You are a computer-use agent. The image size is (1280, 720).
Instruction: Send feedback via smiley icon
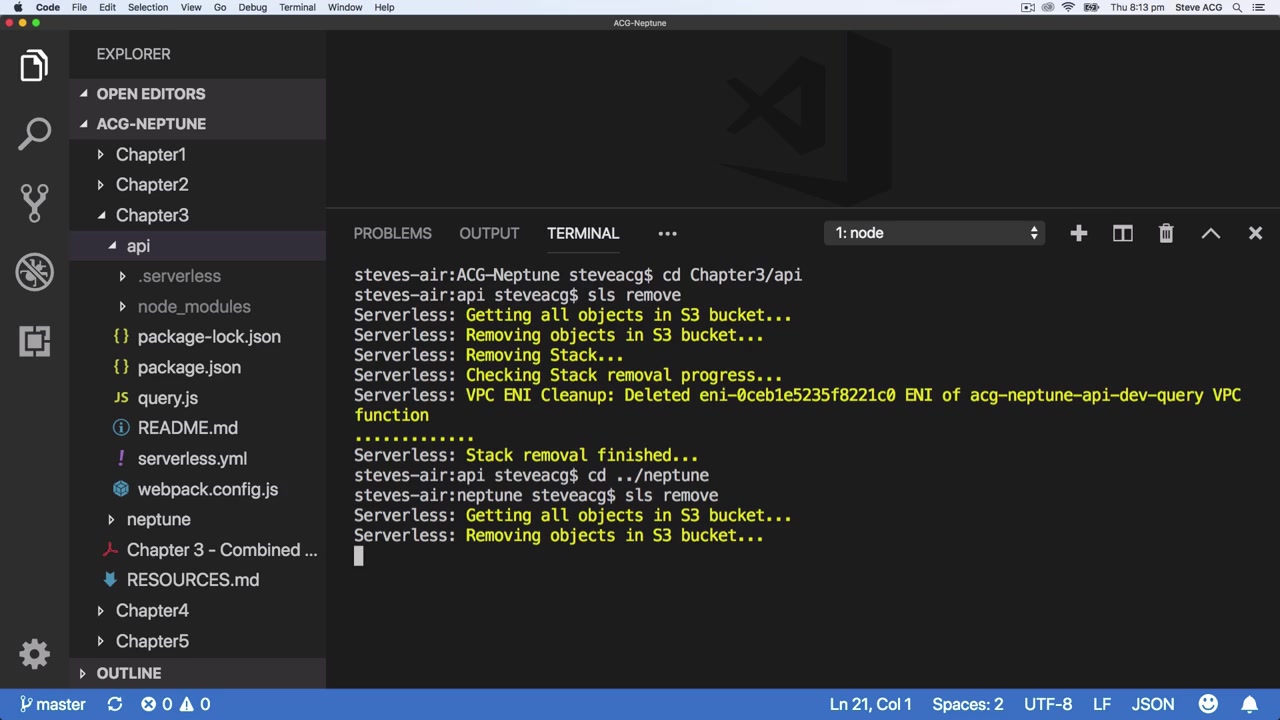click(x=1208, y=704)
